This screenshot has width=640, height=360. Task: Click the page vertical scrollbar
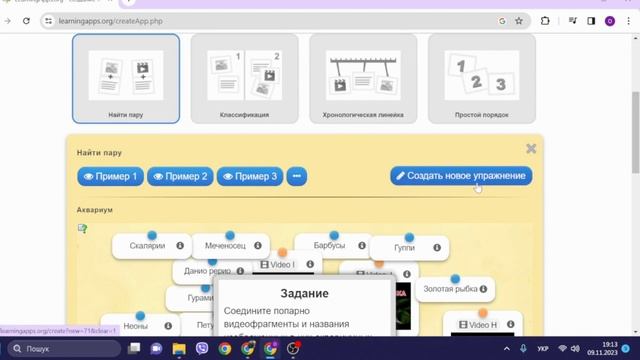click(635, 132)
